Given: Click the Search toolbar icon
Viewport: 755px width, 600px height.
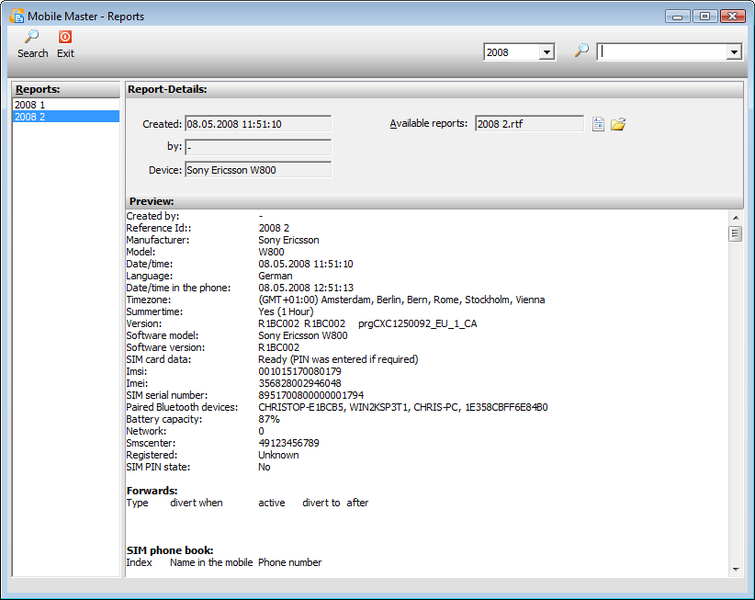Looking at the screenshot, I should (32, 38).
